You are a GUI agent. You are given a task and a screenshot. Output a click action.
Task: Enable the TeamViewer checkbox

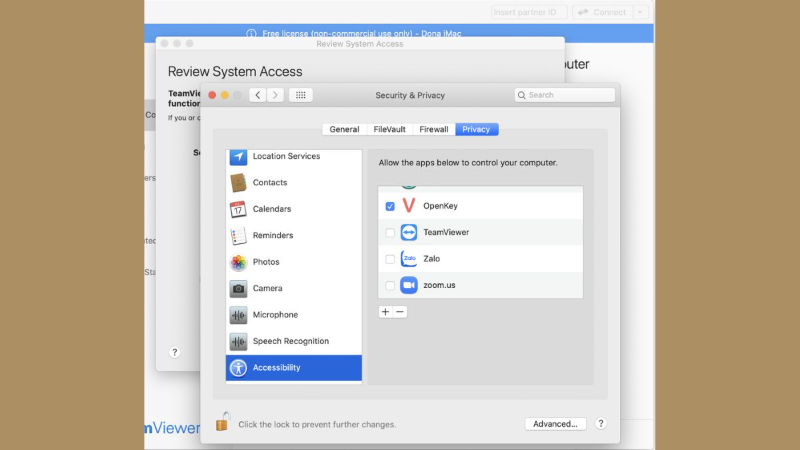click(390, 233)
